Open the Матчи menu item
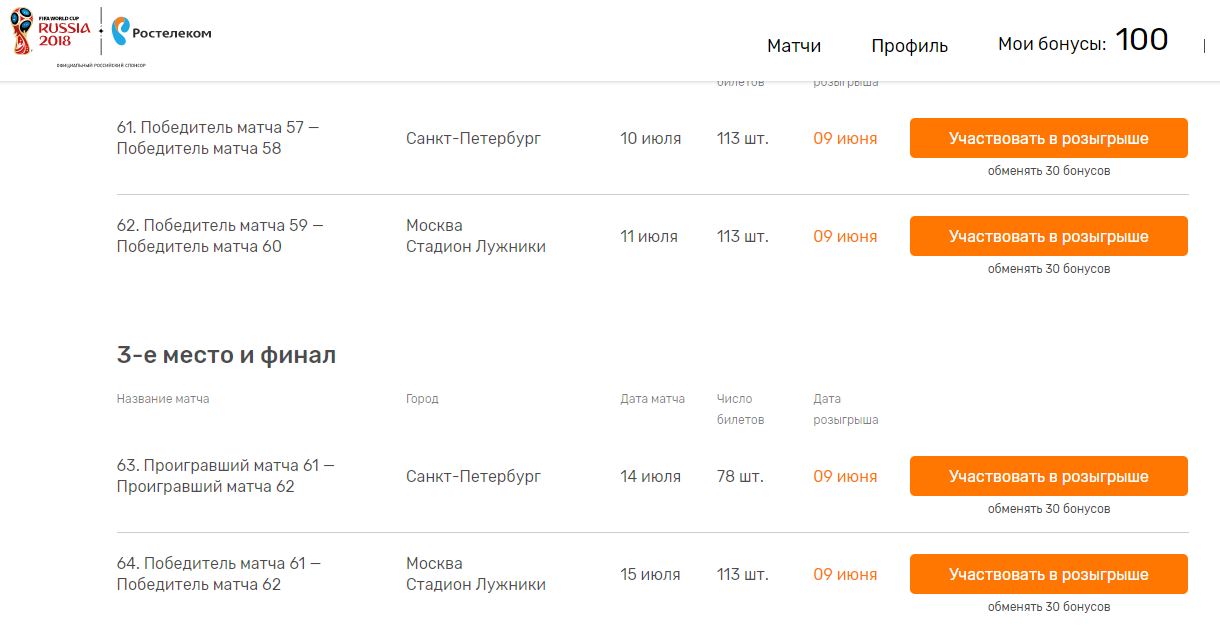 pyautogui.click(x=794, y=45)
